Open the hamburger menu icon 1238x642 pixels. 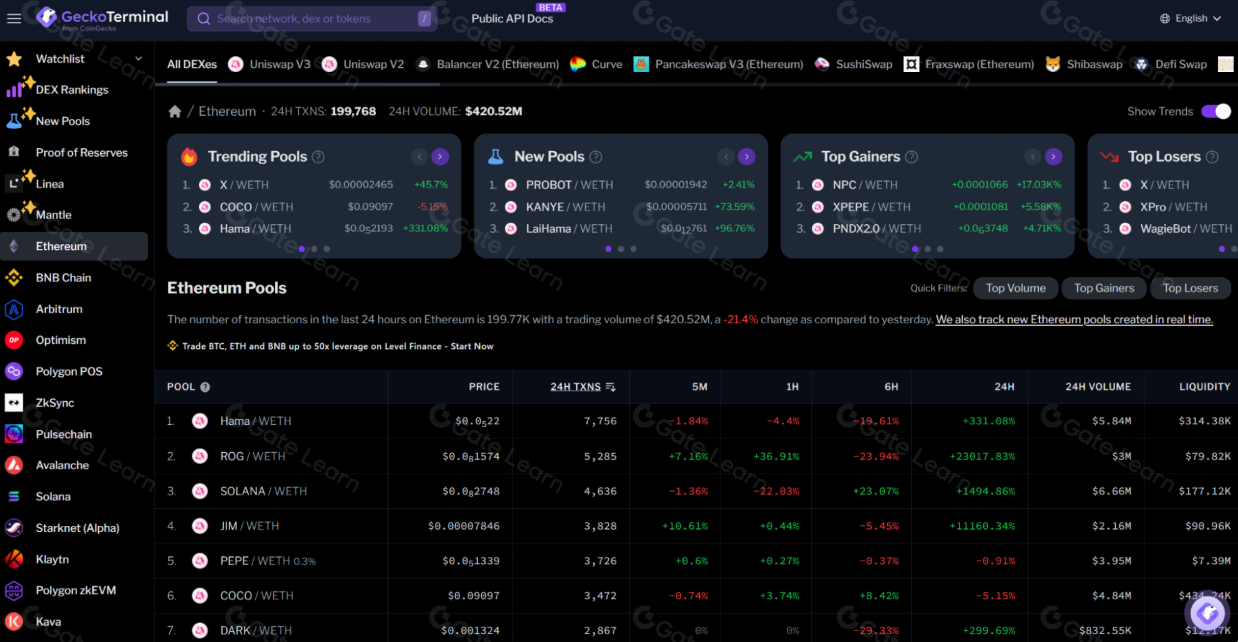point(14,18)
